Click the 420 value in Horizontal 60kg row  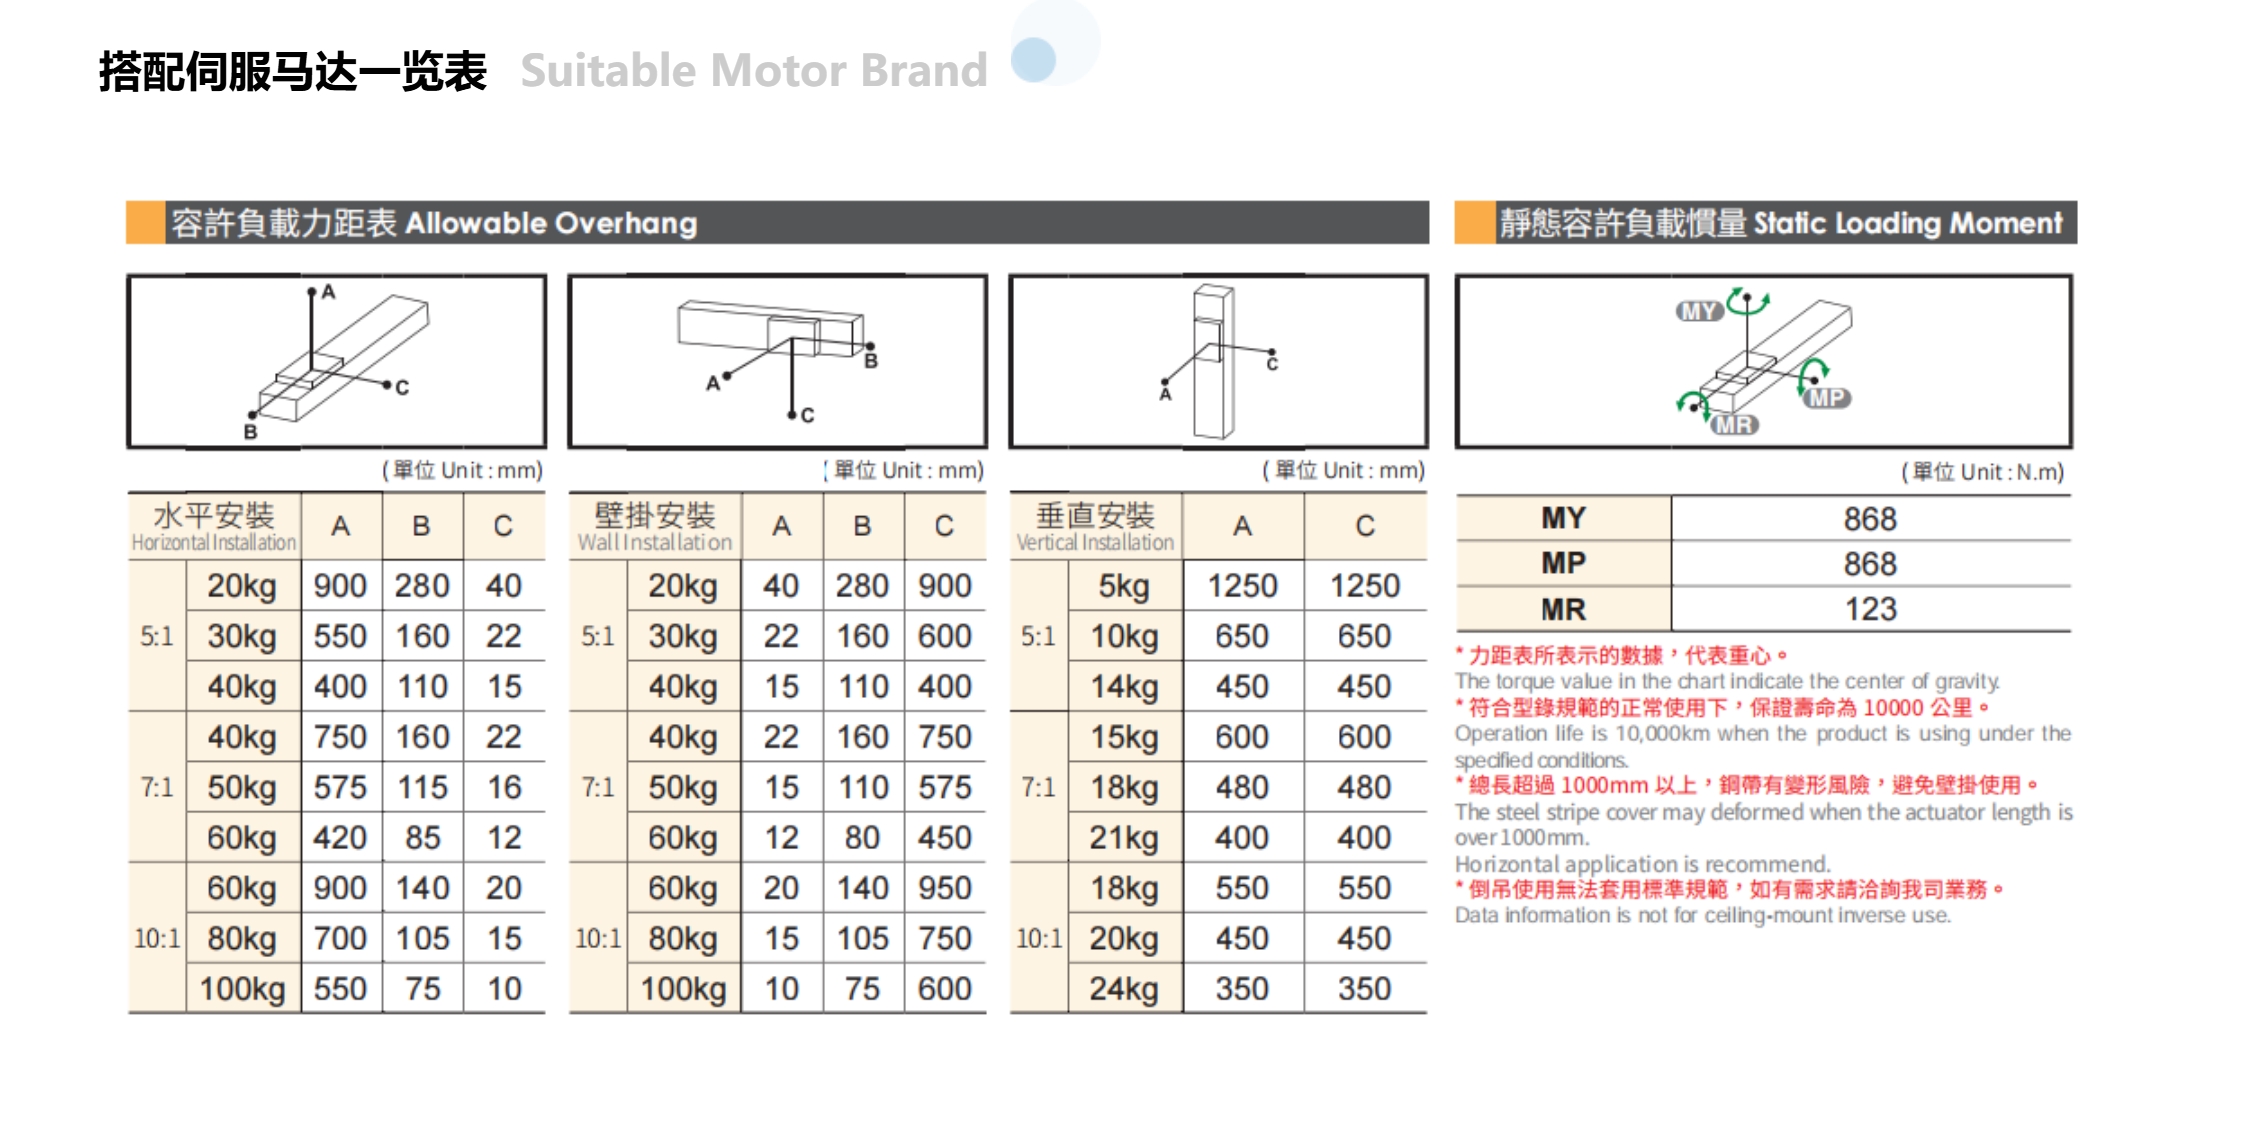(340, 838)
